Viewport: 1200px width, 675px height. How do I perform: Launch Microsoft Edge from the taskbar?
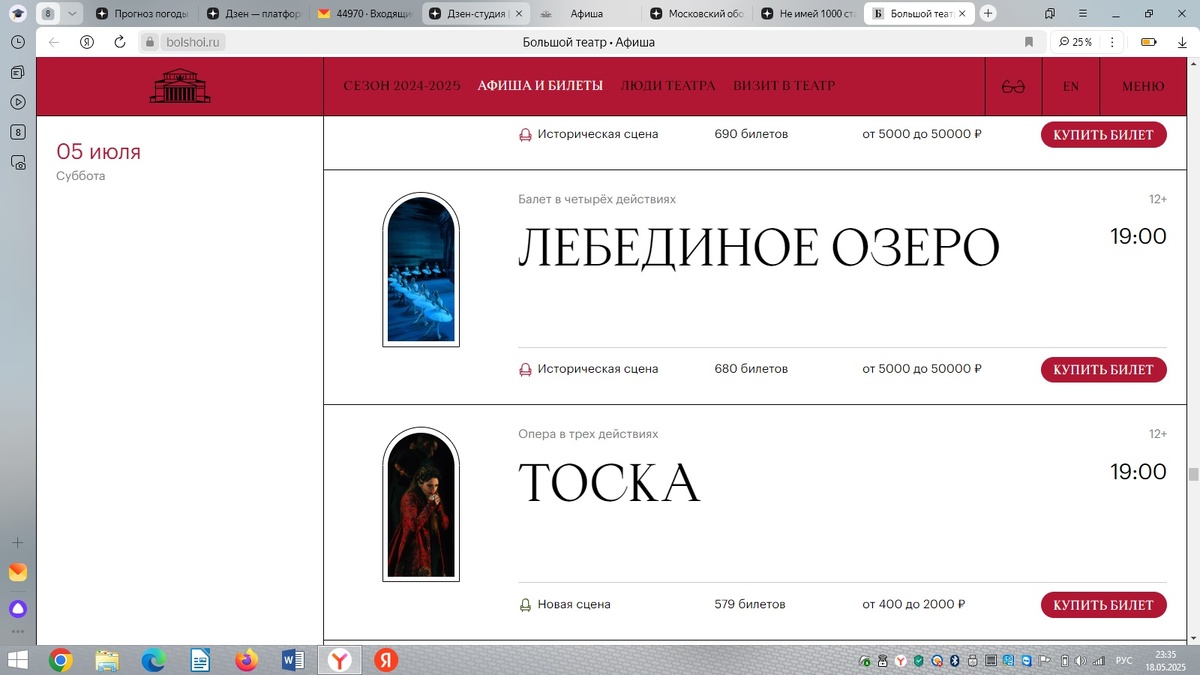(x=153, y=660)
